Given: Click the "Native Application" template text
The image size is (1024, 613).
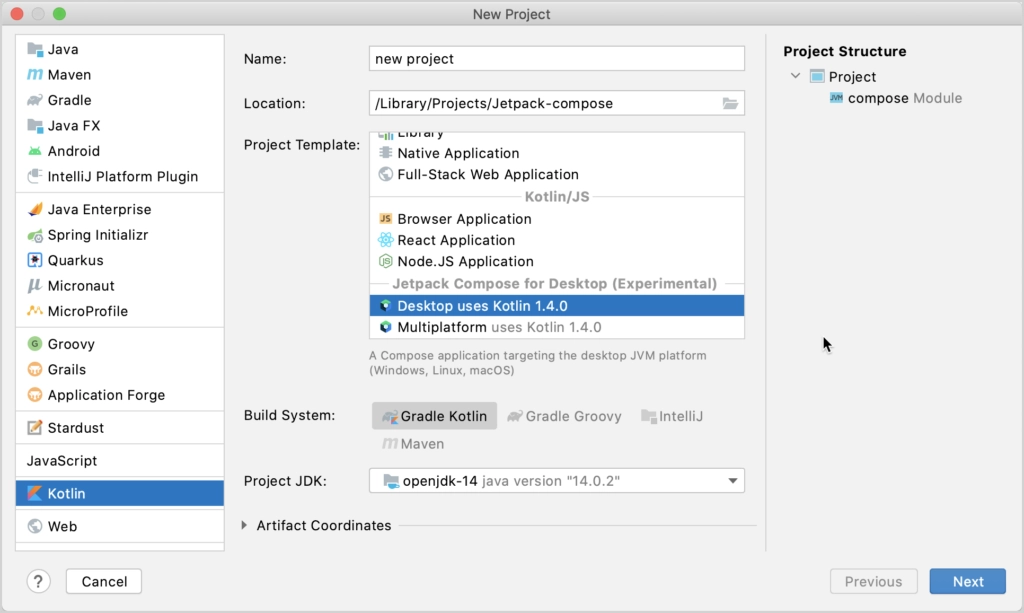Looking at the screenshot, I should coord(458,153).
